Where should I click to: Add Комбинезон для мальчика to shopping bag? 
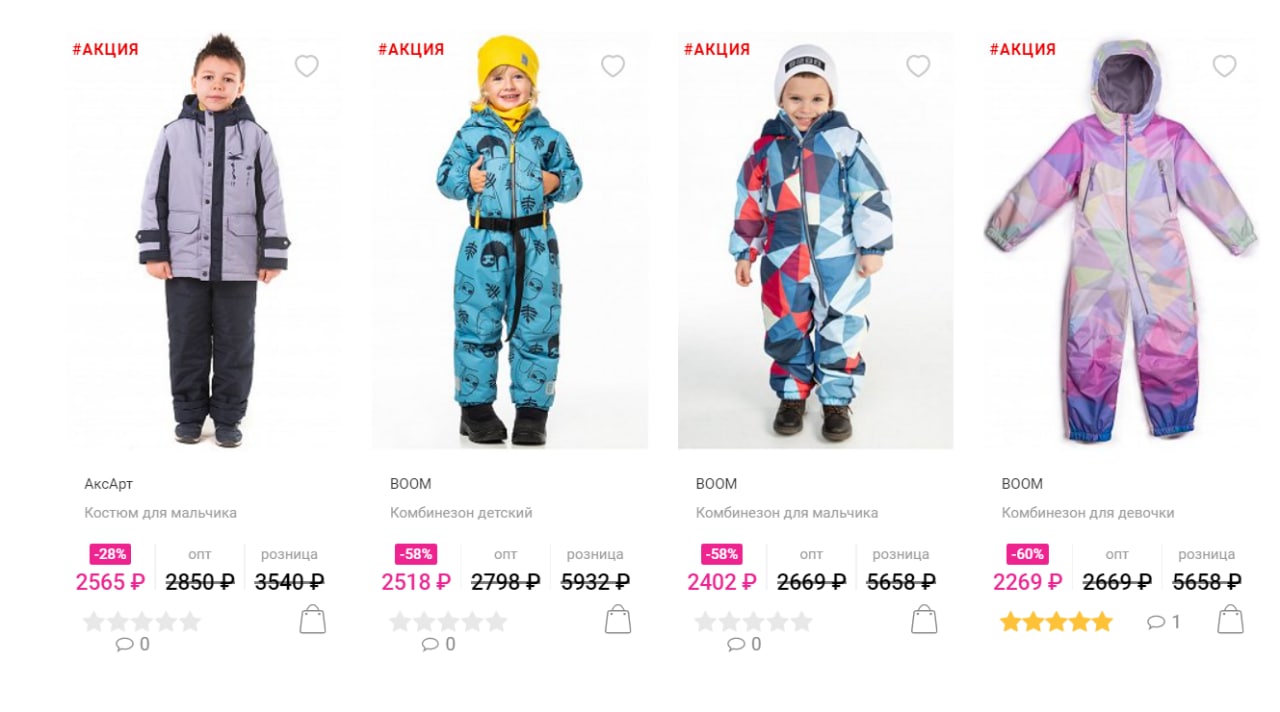924,619
